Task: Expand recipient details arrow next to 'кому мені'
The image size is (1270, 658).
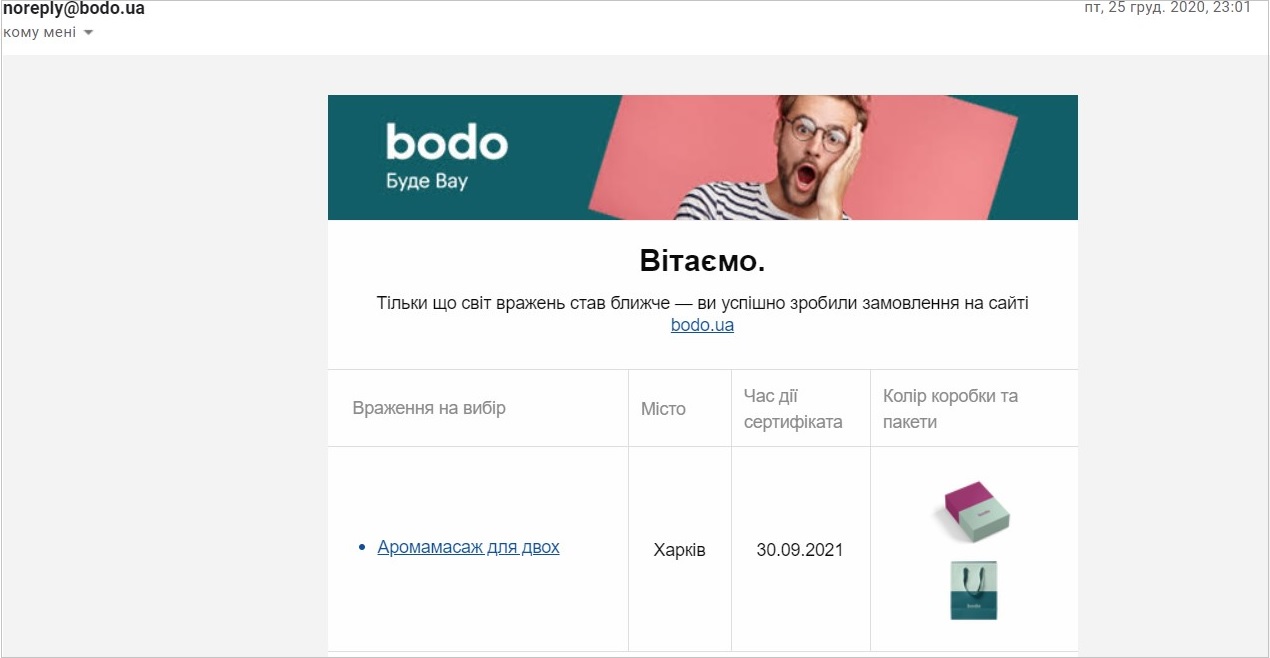Action: 88,33
